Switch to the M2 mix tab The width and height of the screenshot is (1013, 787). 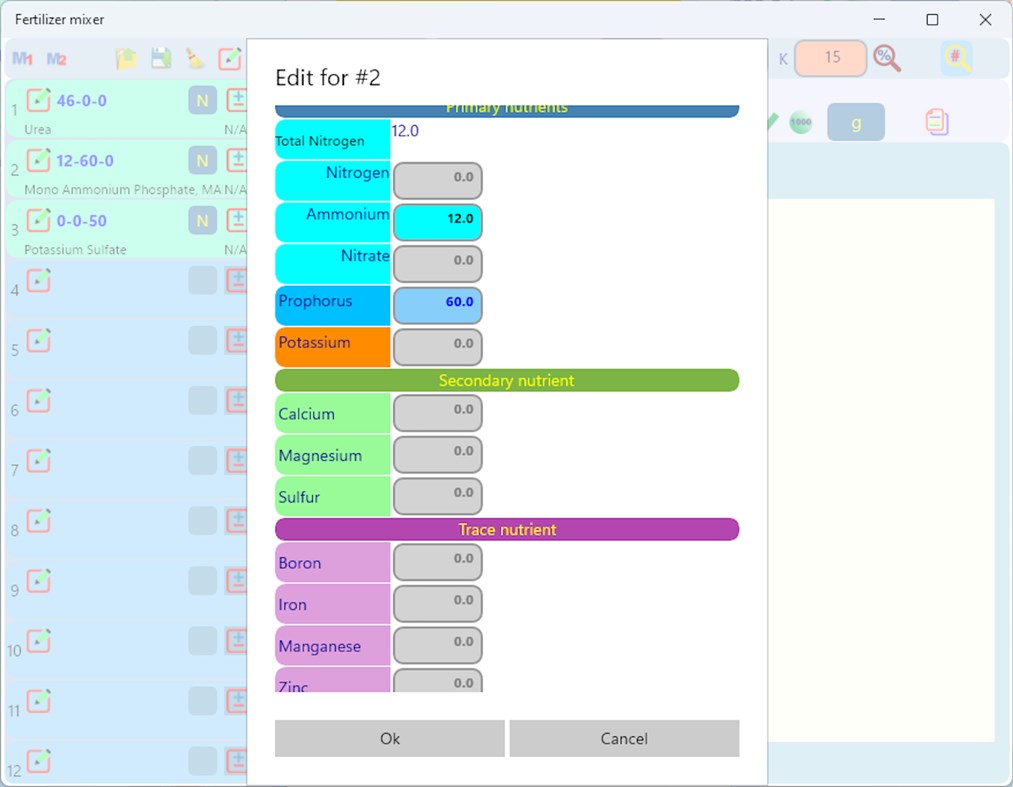pyautogui.click(x=57, y=58)
